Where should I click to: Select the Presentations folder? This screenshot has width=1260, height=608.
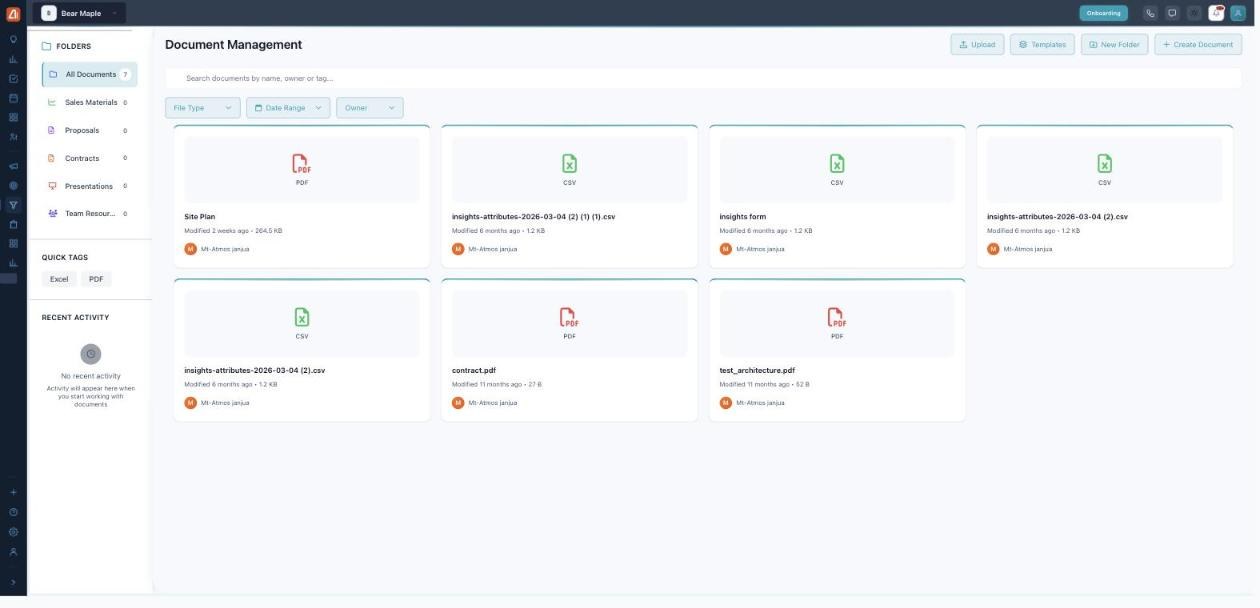89,186
